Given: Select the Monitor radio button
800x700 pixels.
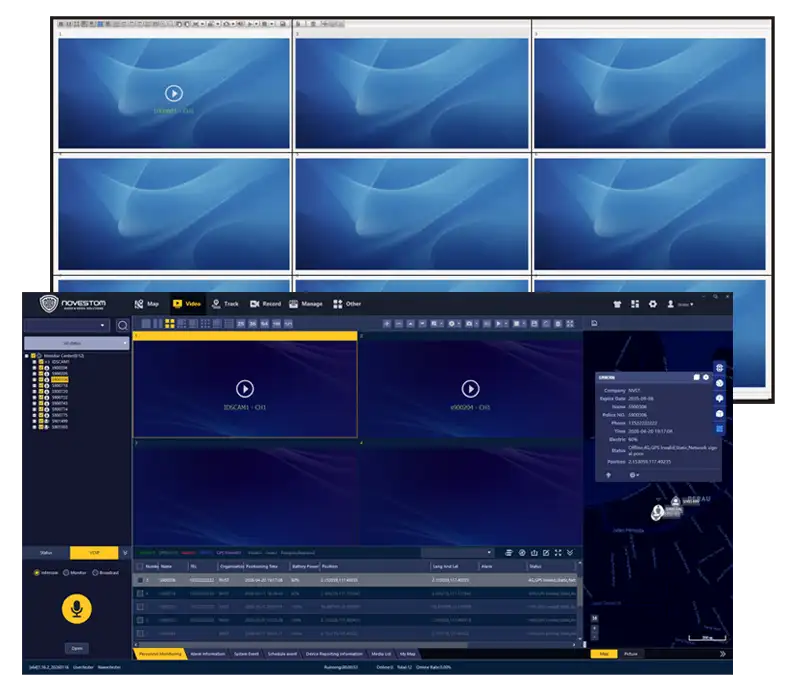Looking at the screenshot, I should (66, 573).
